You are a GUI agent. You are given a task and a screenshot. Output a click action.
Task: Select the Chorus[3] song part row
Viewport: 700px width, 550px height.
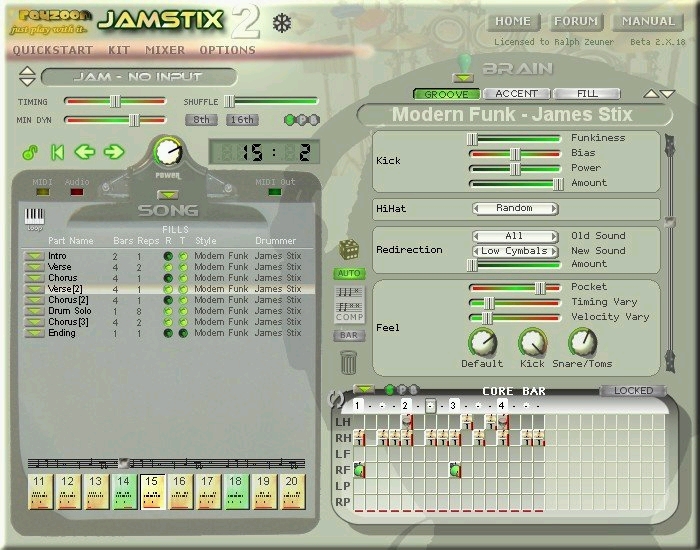coord(169,322)
